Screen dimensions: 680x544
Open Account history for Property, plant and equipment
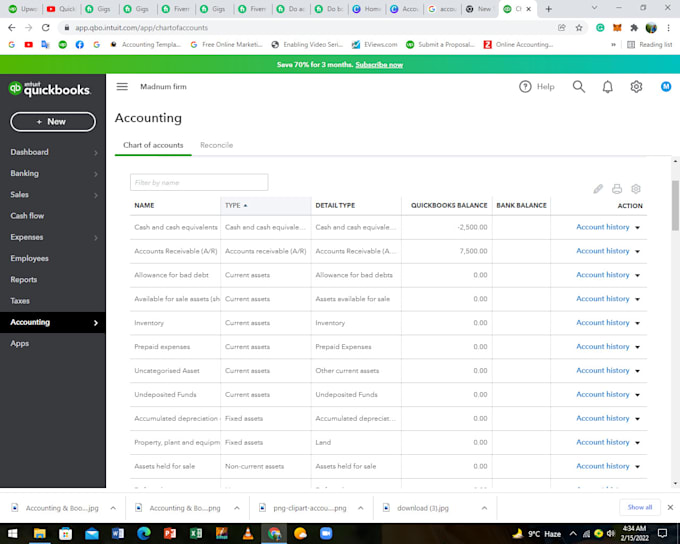click(602, 442)
